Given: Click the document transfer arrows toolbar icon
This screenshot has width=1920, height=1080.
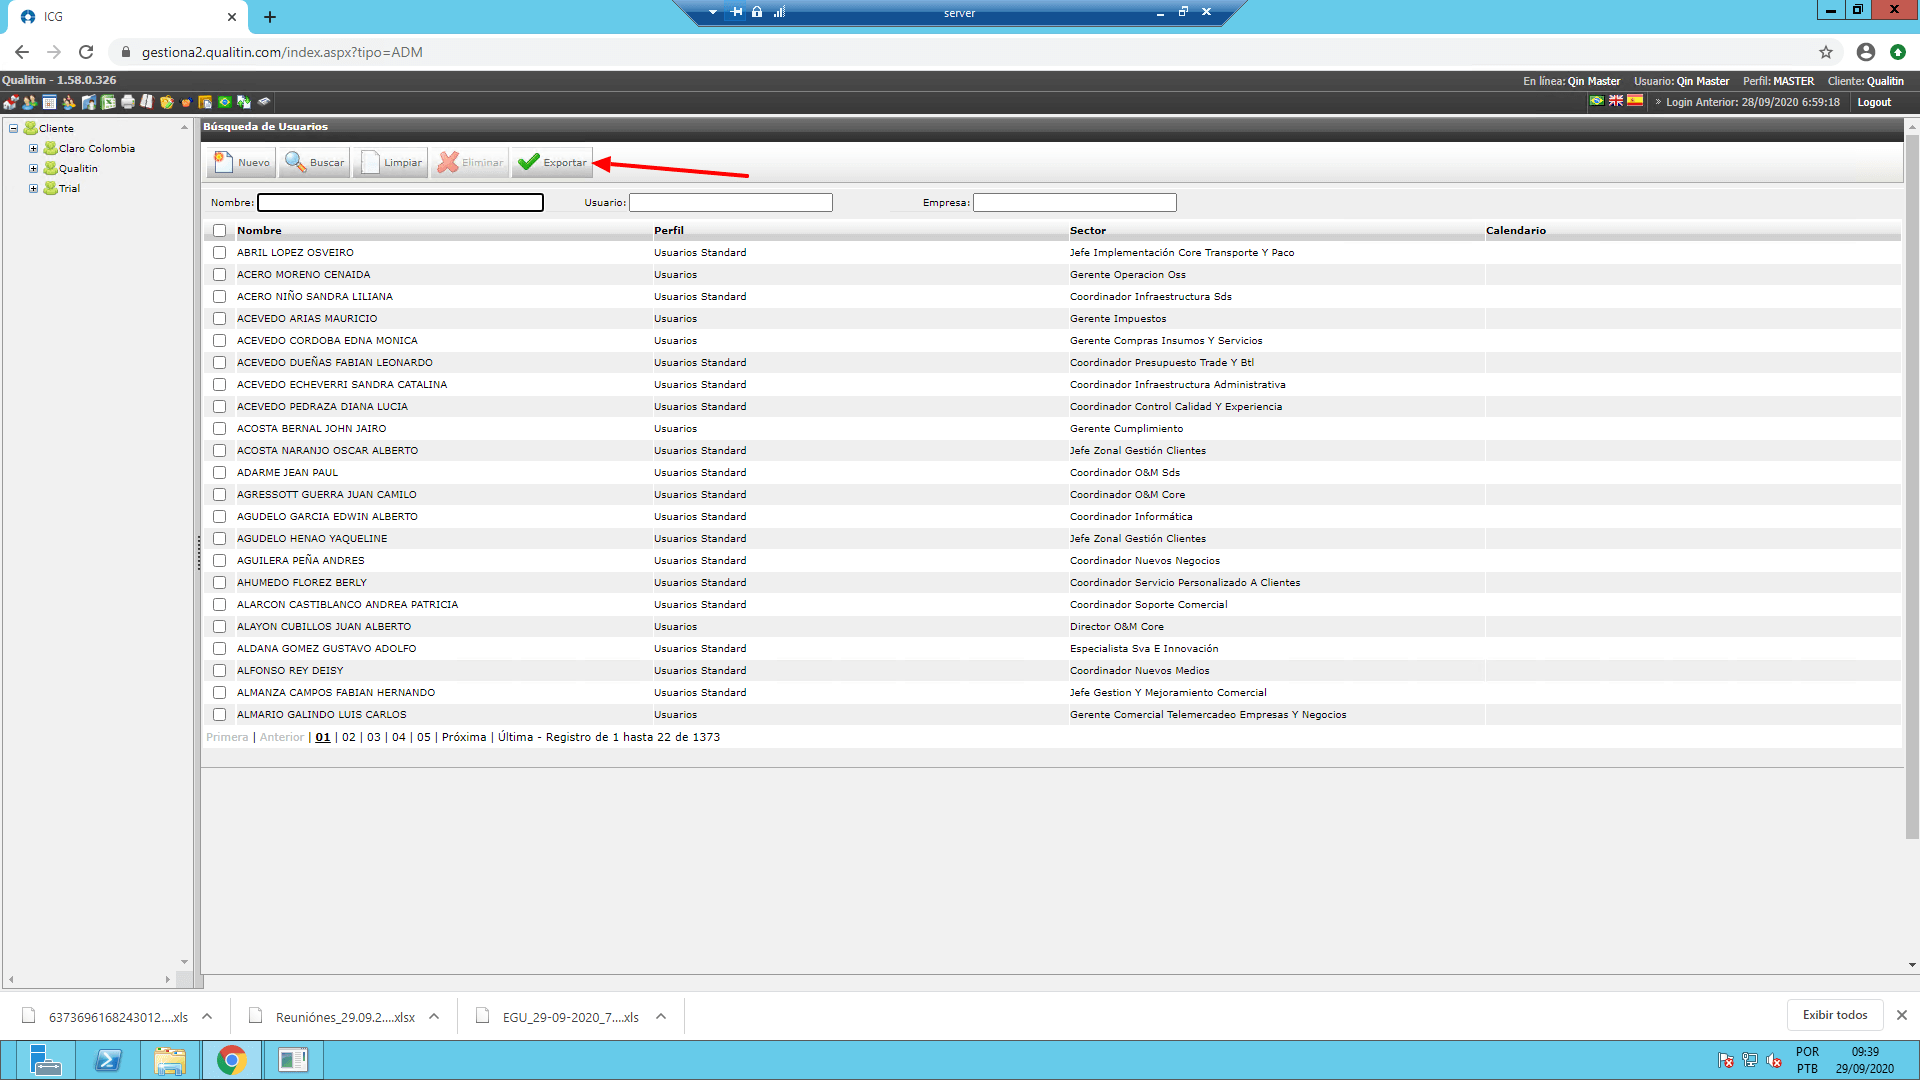Looking at the screenshot, I should point(244,102).
